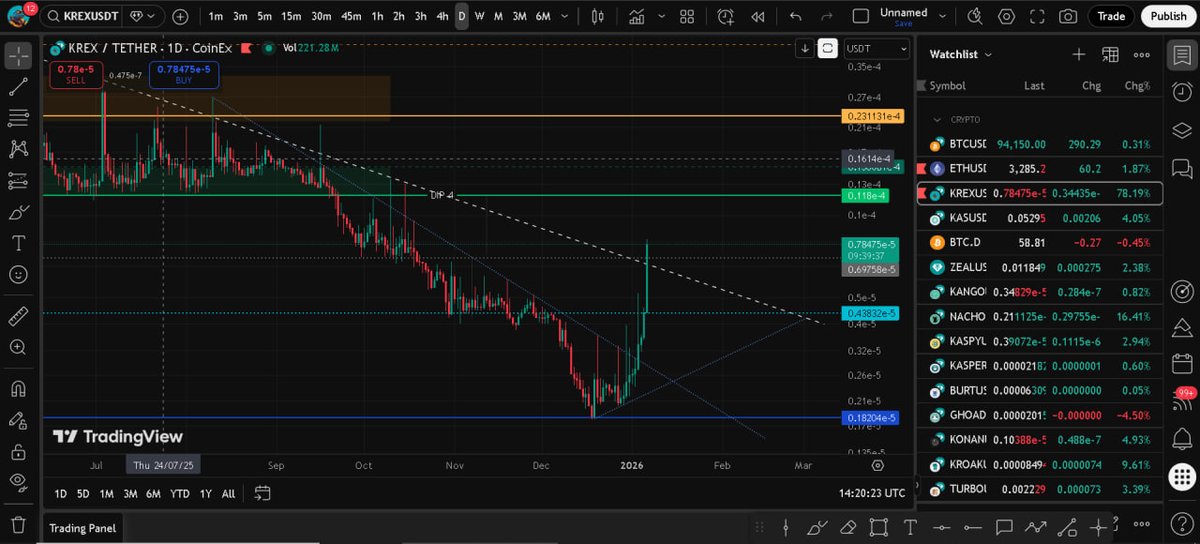Image resolution: width=1200 pixels, height=544 pixels.
Task: Click the Publish button
Action: pos(1168,16)
